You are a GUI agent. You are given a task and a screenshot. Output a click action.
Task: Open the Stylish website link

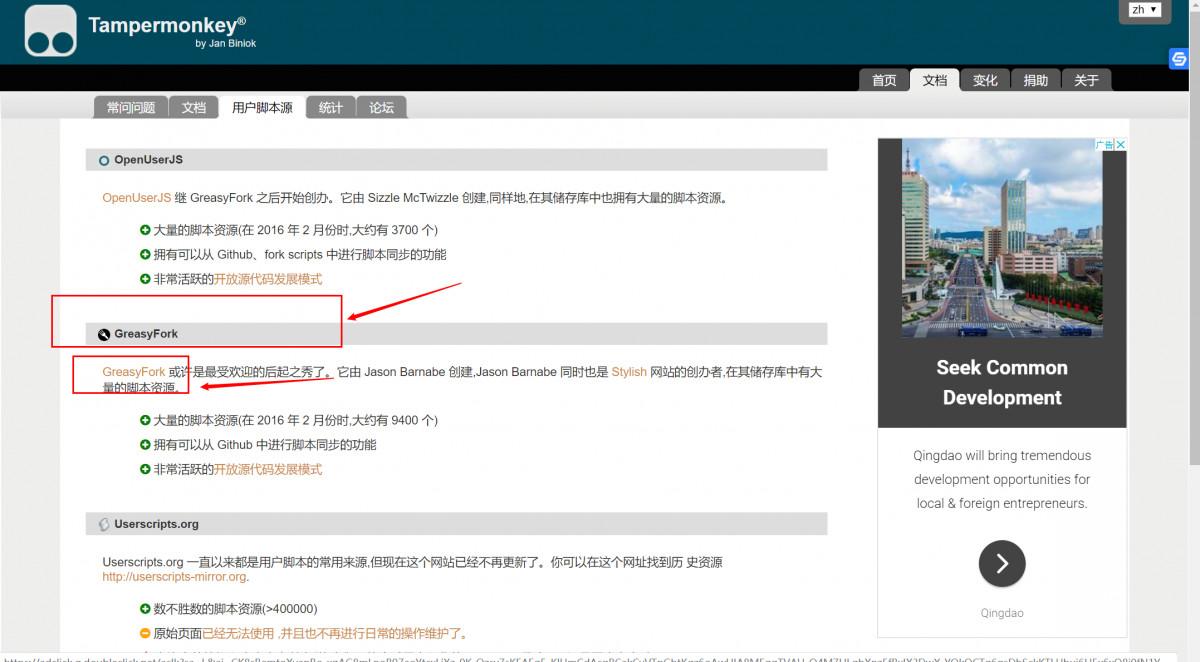click(629, 372)
